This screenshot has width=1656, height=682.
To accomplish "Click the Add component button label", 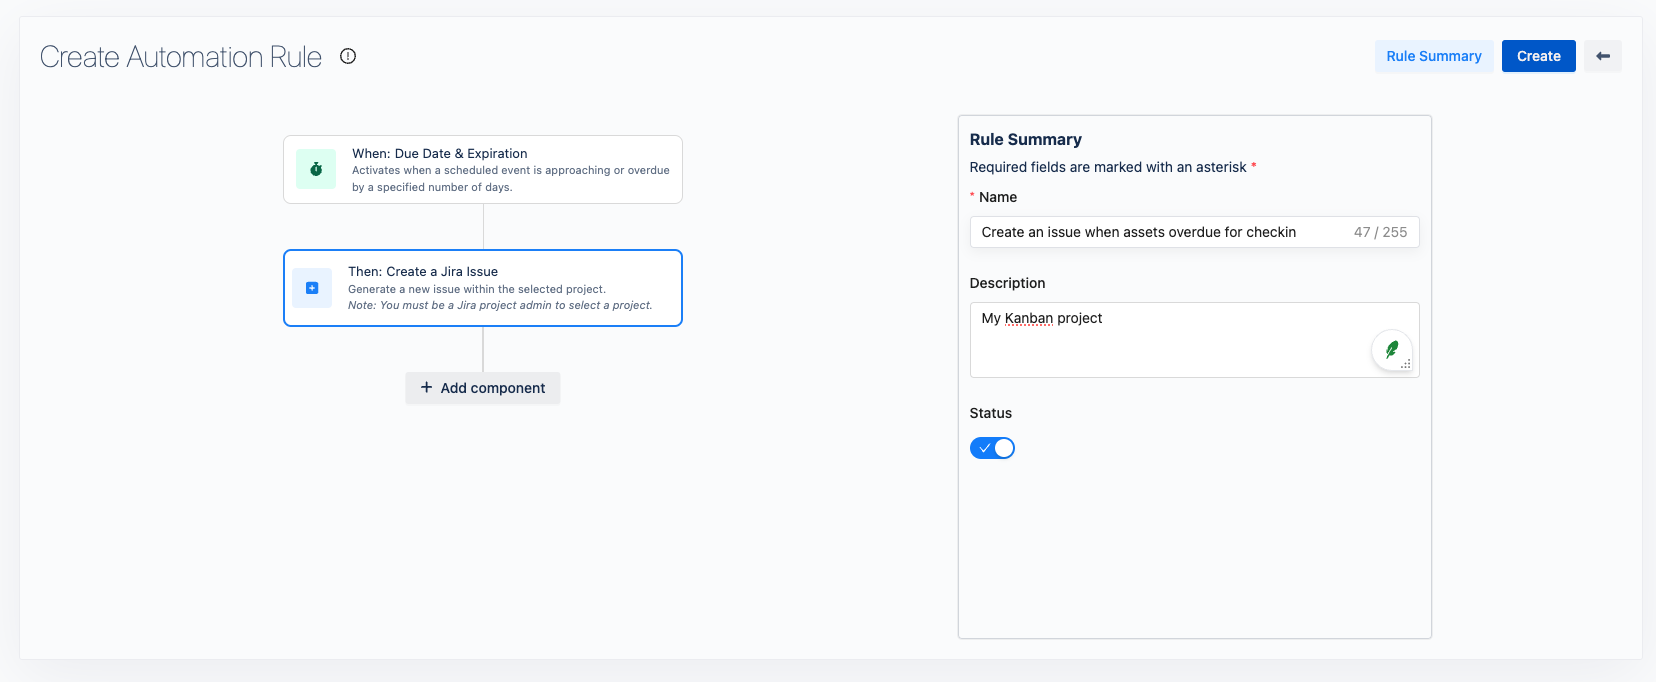I will 492,388.
